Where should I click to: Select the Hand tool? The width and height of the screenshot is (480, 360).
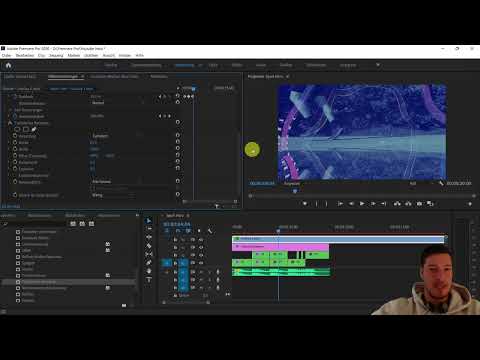click(149, 271)
